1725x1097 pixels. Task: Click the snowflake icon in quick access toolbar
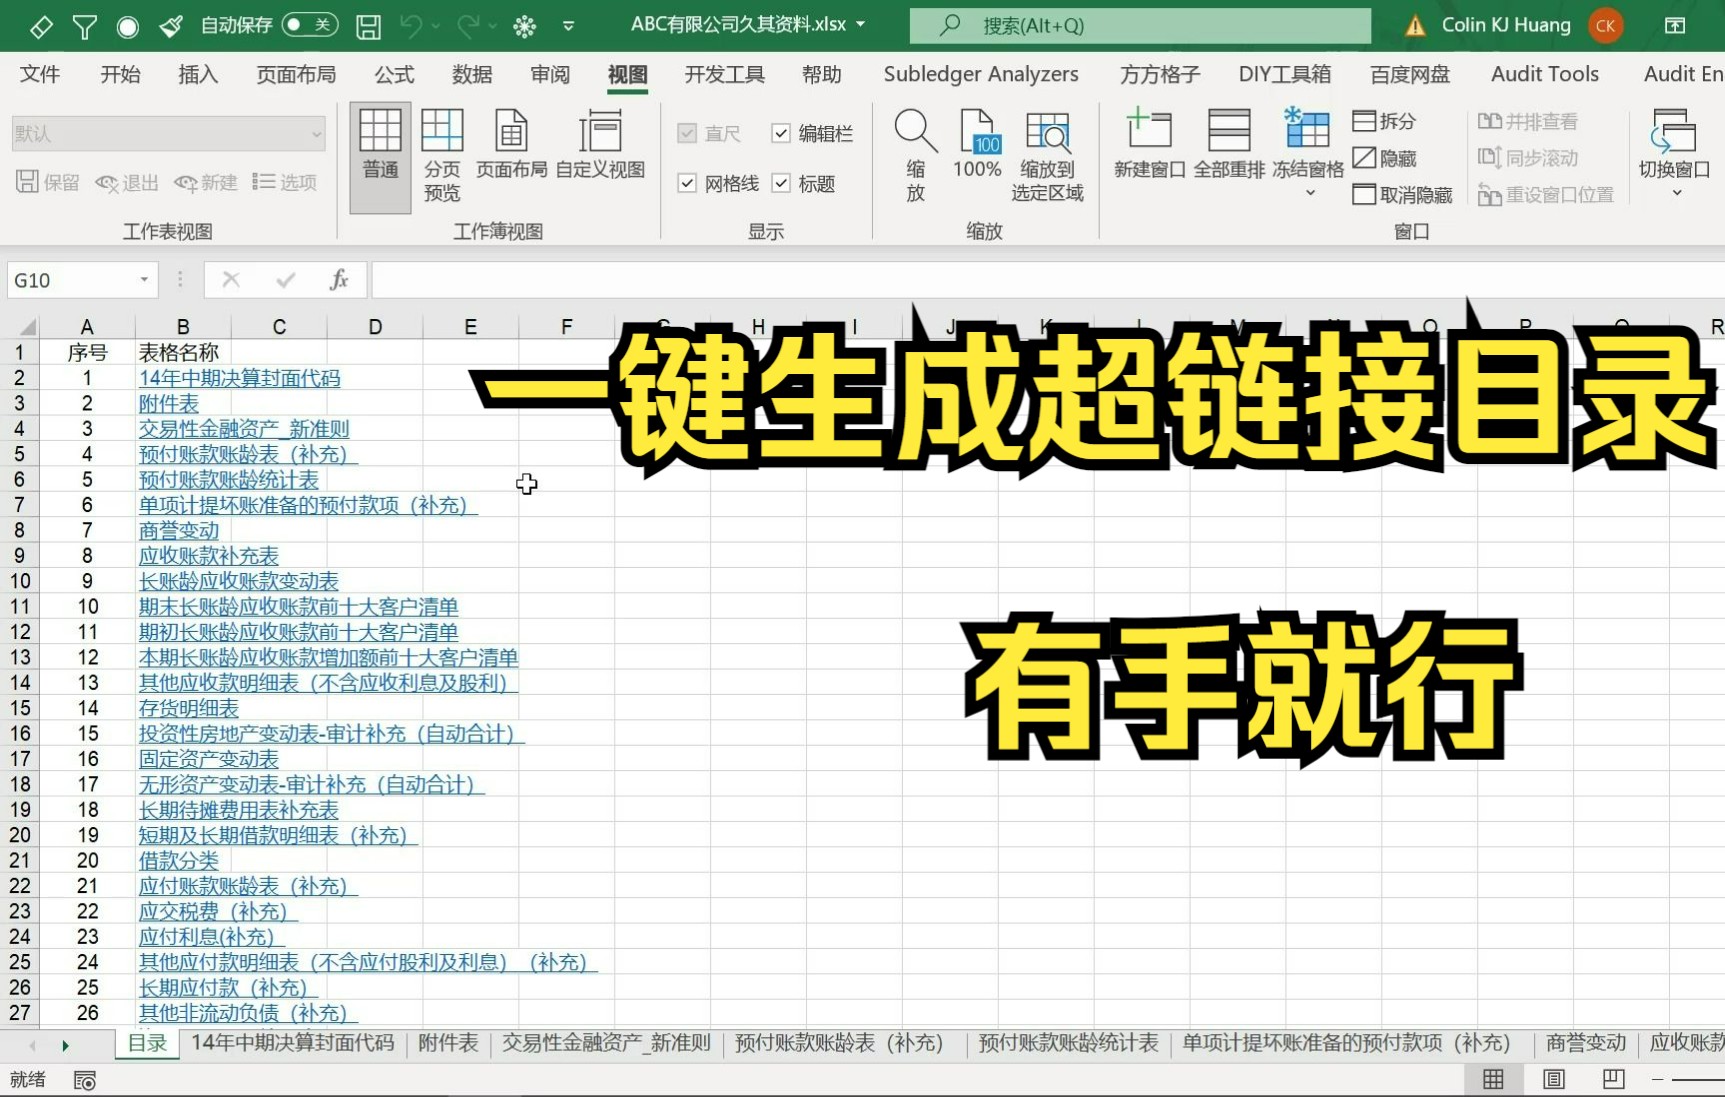[524, 26]
